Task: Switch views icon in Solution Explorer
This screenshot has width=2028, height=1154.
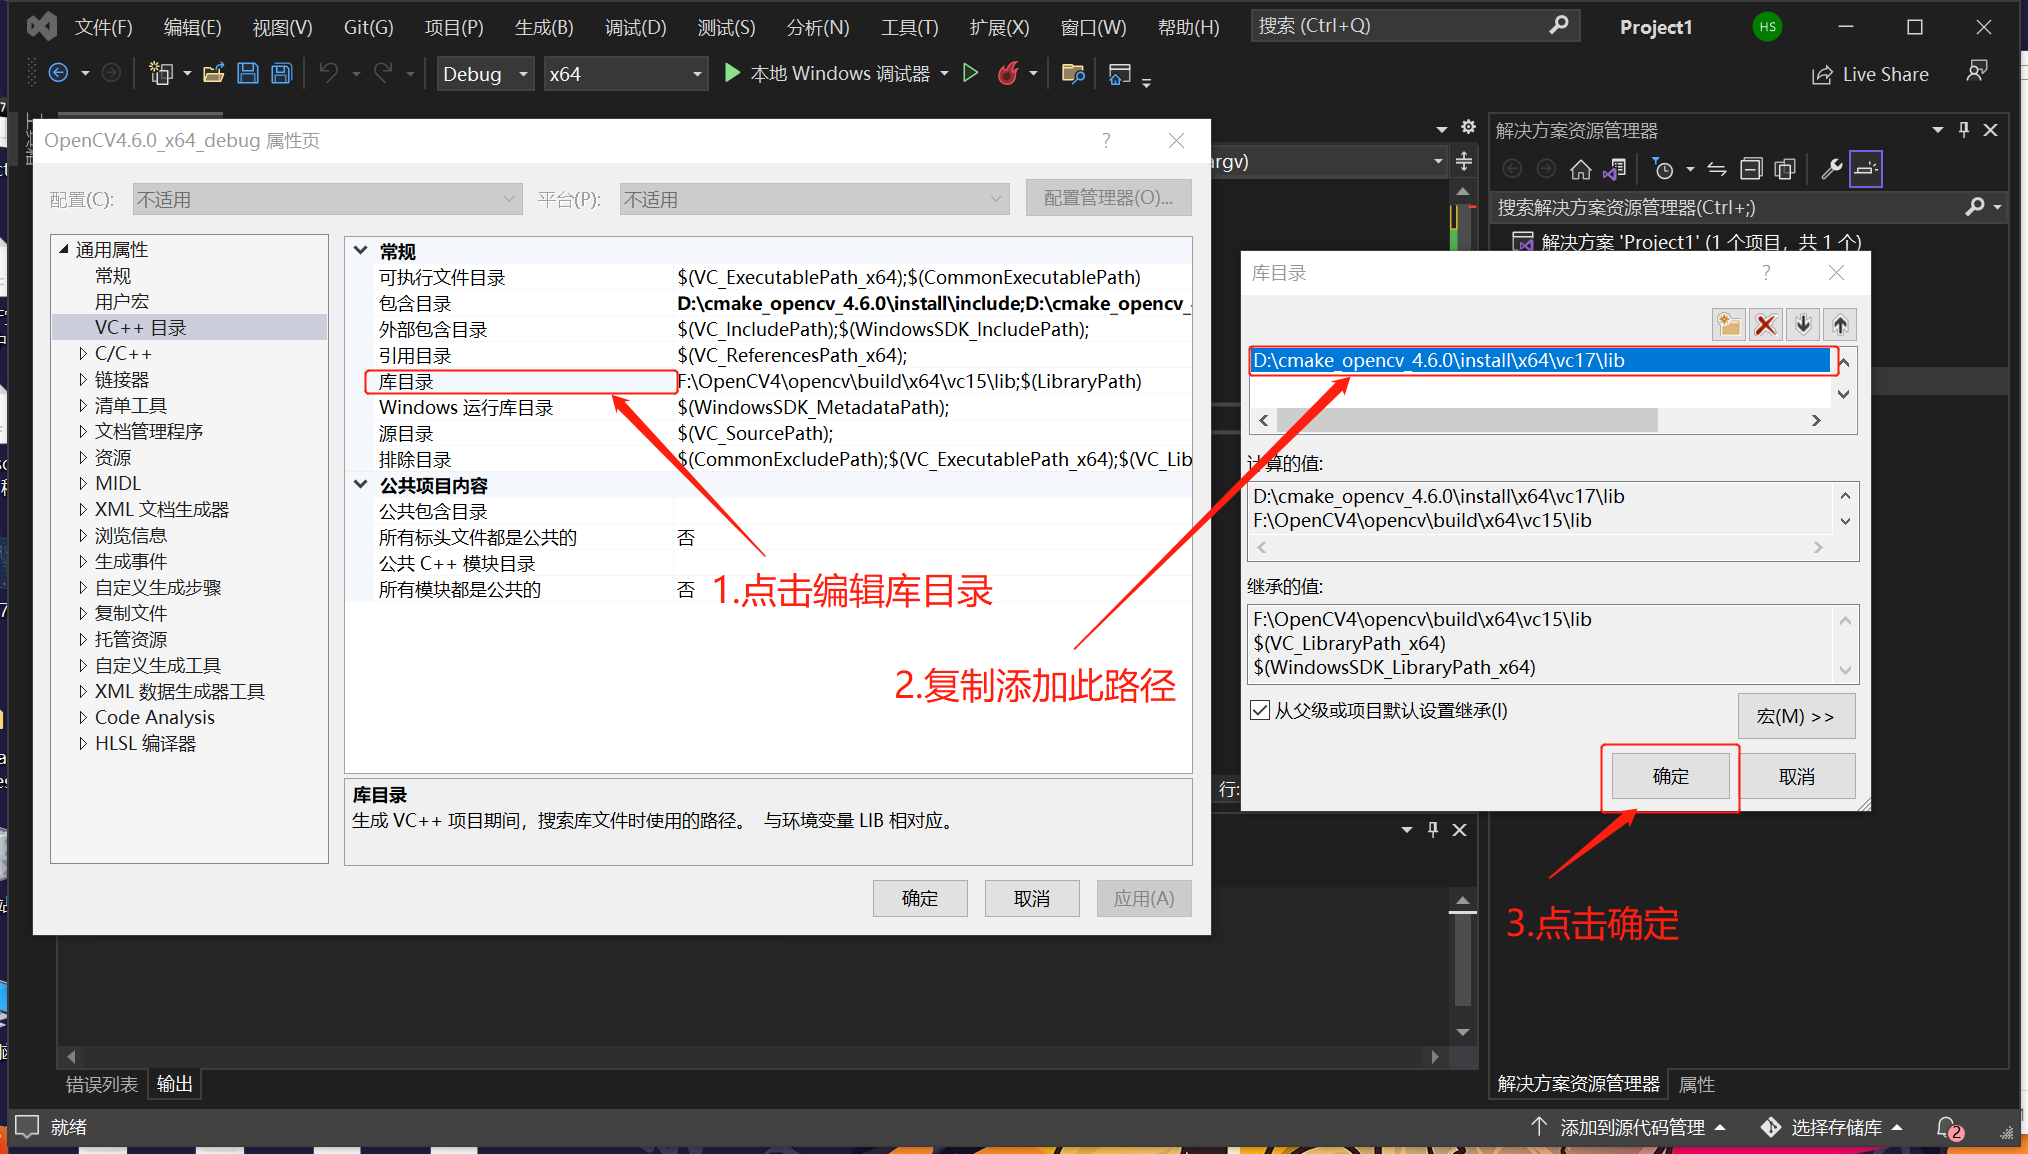Action: pyautogui.click(x=1614, y=169)
